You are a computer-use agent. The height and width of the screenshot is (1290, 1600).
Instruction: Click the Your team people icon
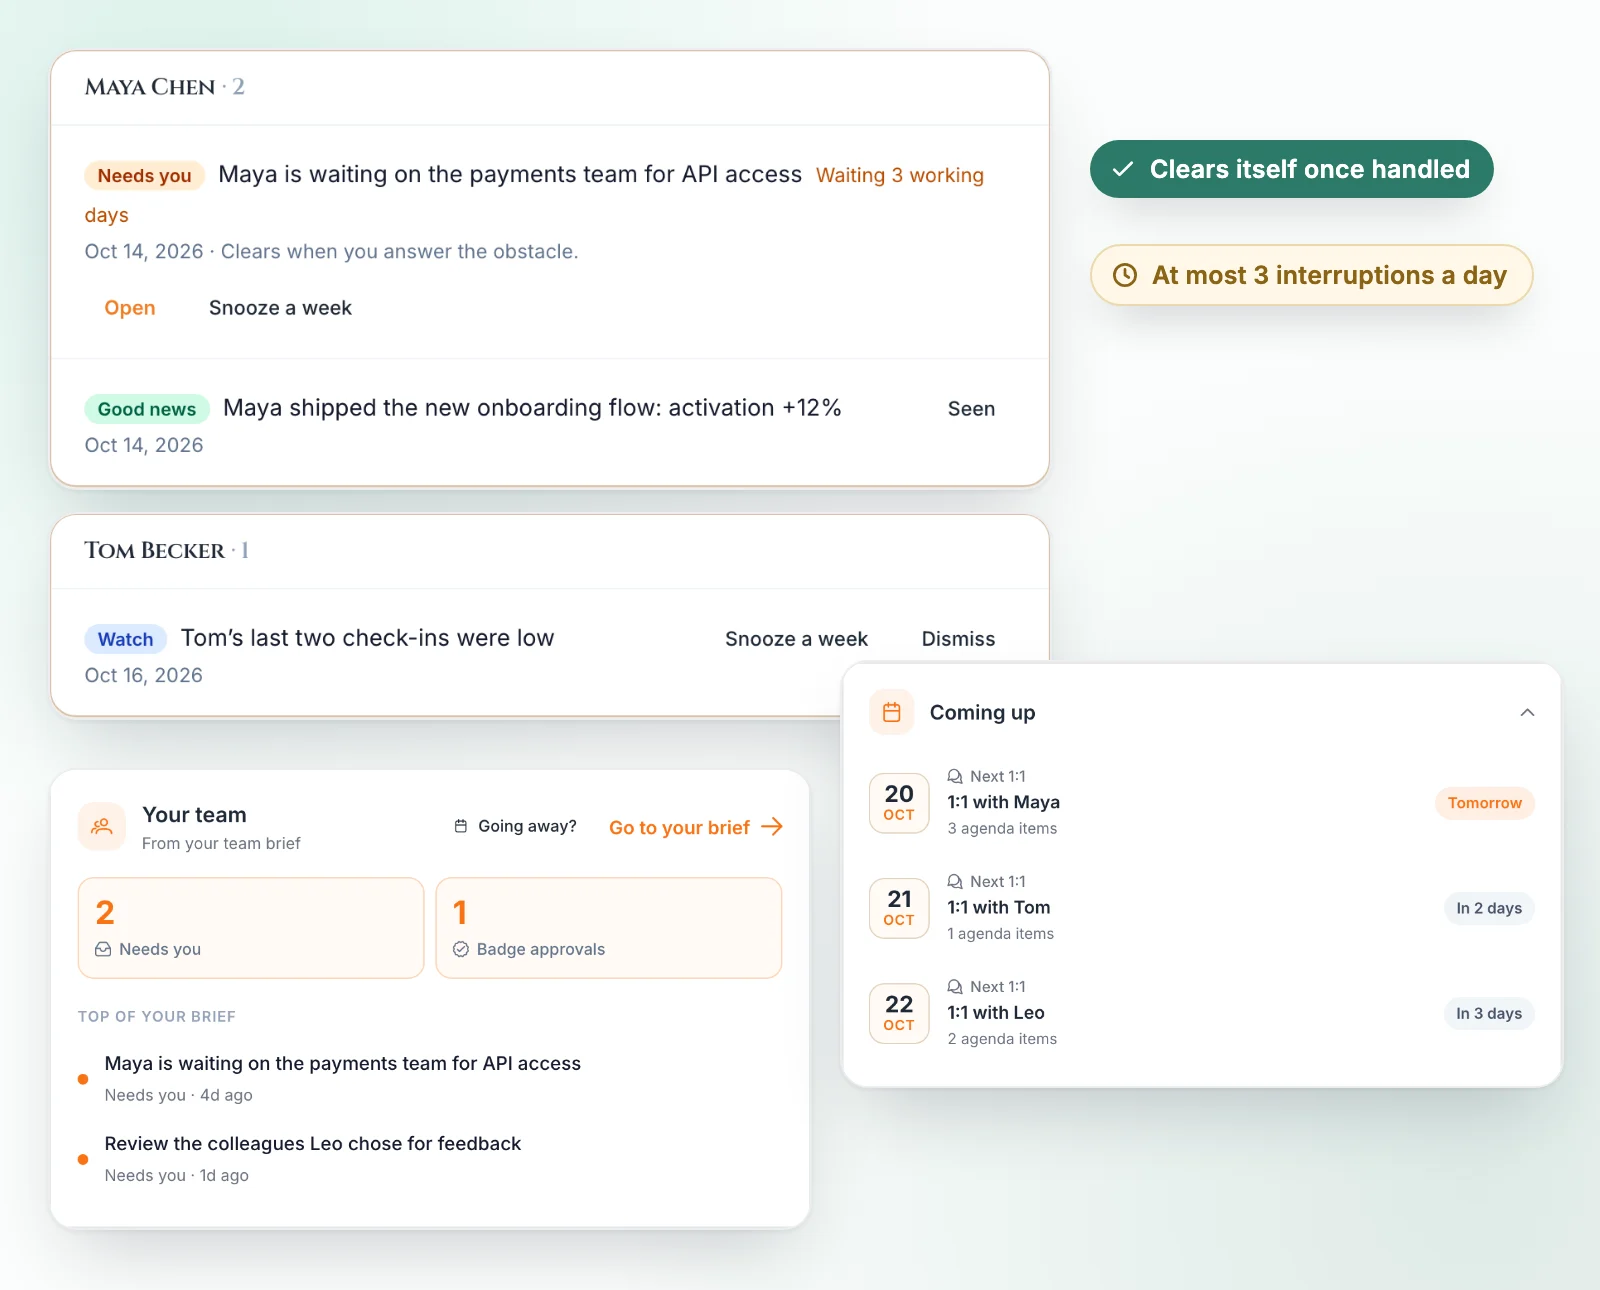coord(102,826)
